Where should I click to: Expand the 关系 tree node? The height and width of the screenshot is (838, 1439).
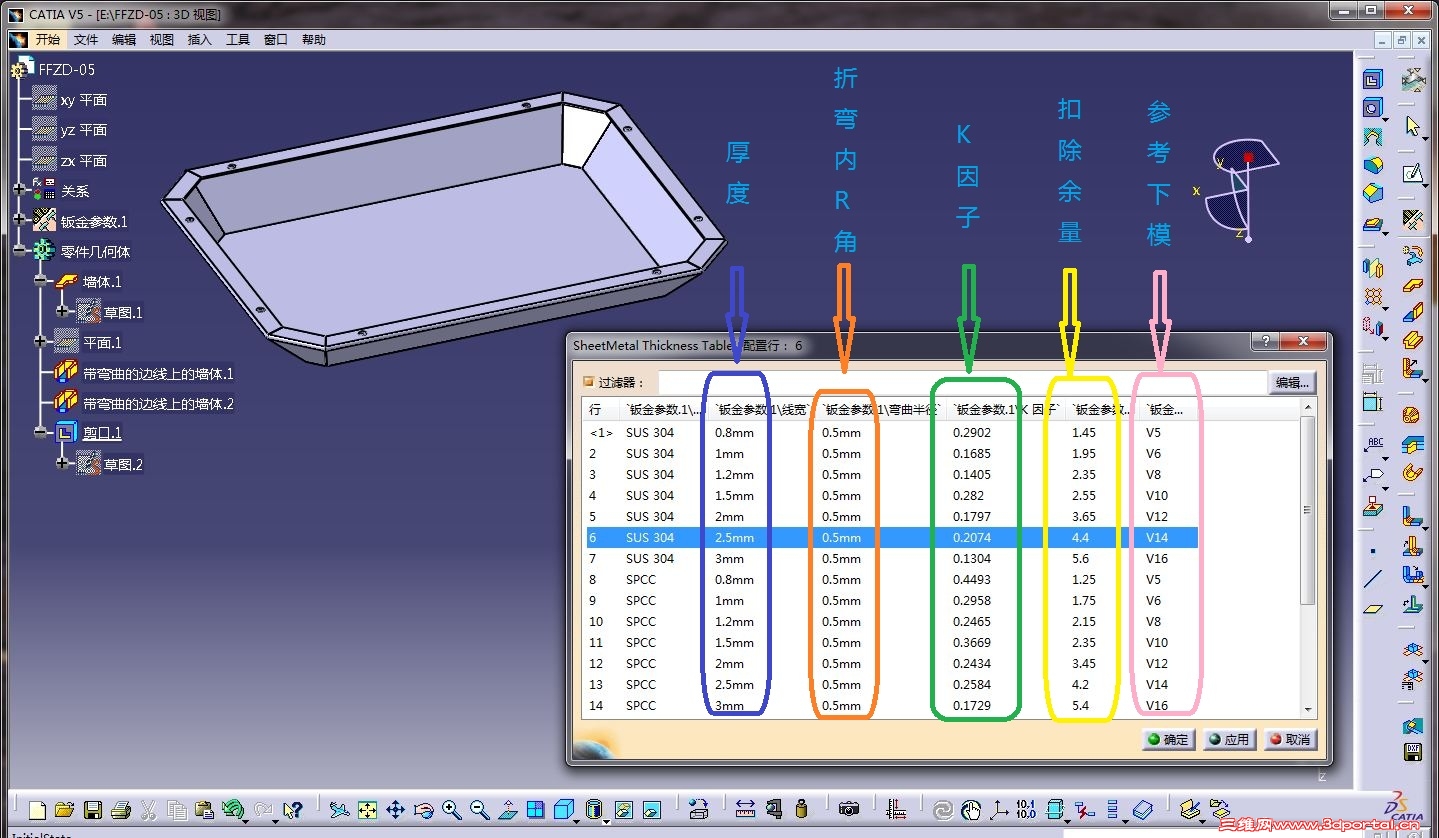coord(19,190)
